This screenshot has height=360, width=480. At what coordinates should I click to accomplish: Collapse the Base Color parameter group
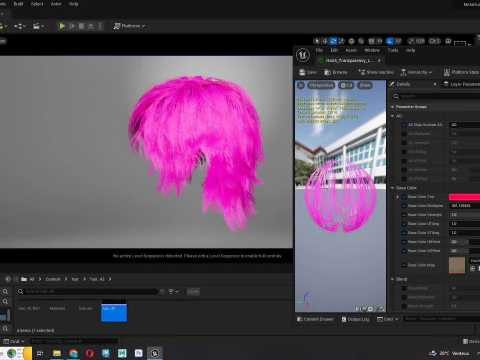[392, 188]
